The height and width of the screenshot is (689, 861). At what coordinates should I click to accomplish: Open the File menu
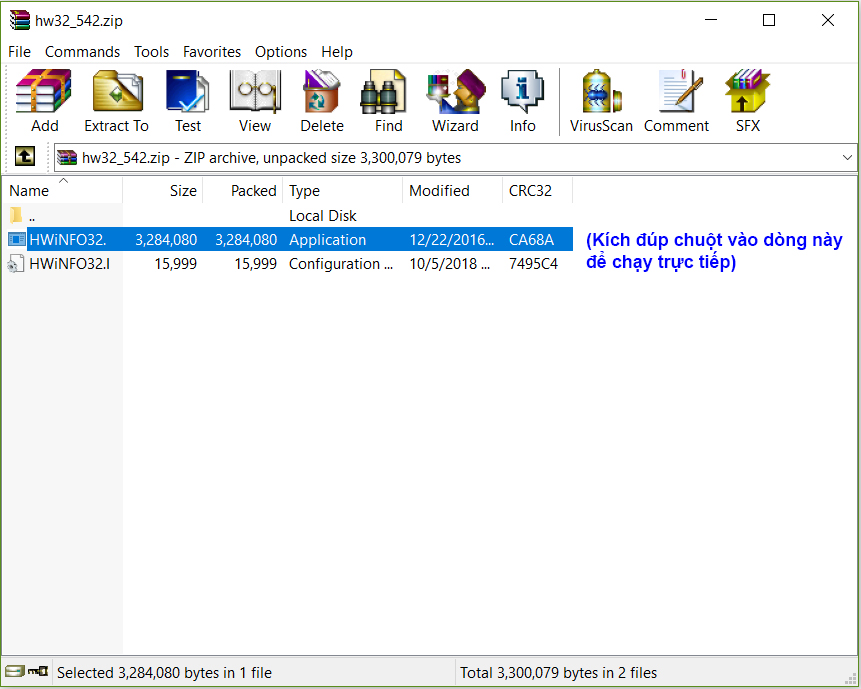point(19,52)
